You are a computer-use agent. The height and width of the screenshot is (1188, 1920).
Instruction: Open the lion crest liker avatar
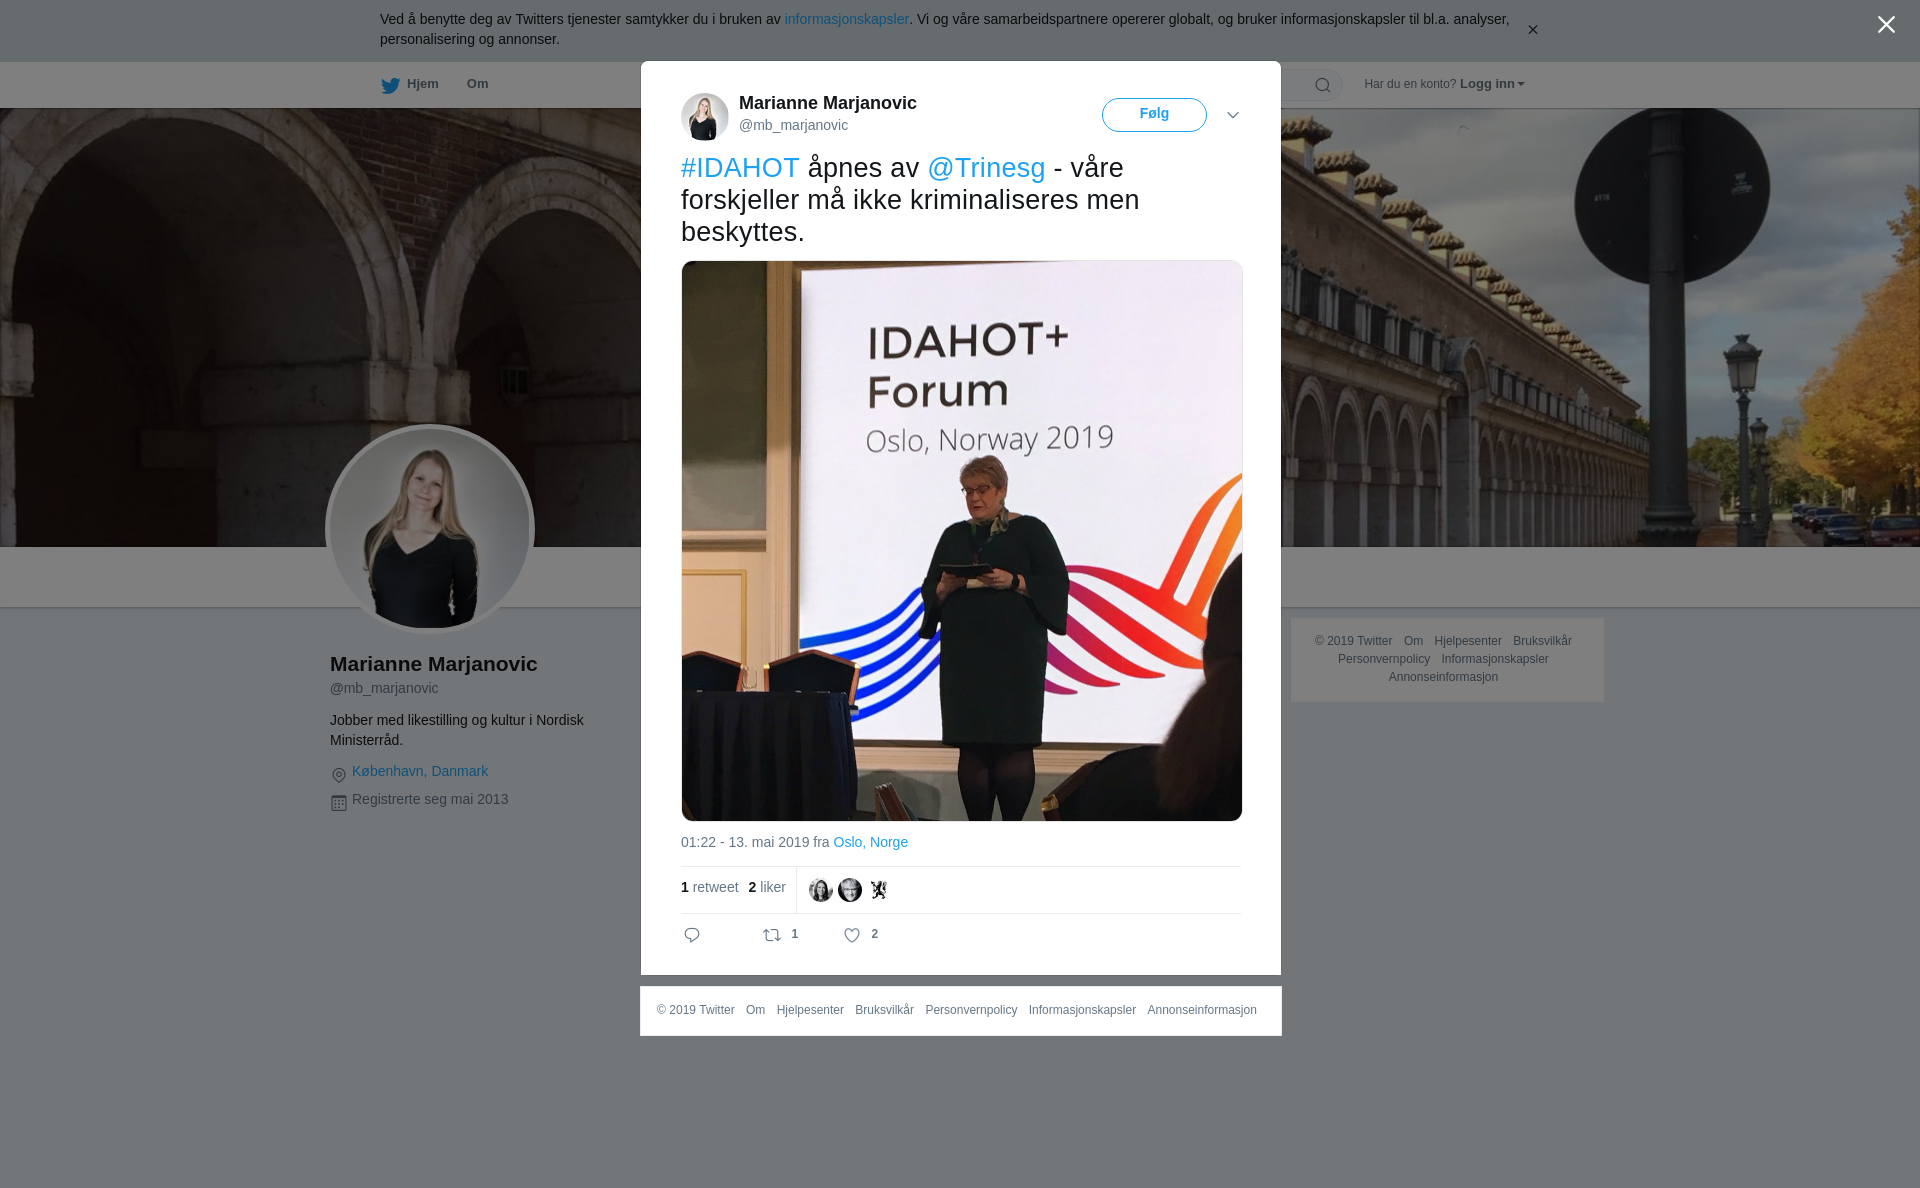pos(879,890)
